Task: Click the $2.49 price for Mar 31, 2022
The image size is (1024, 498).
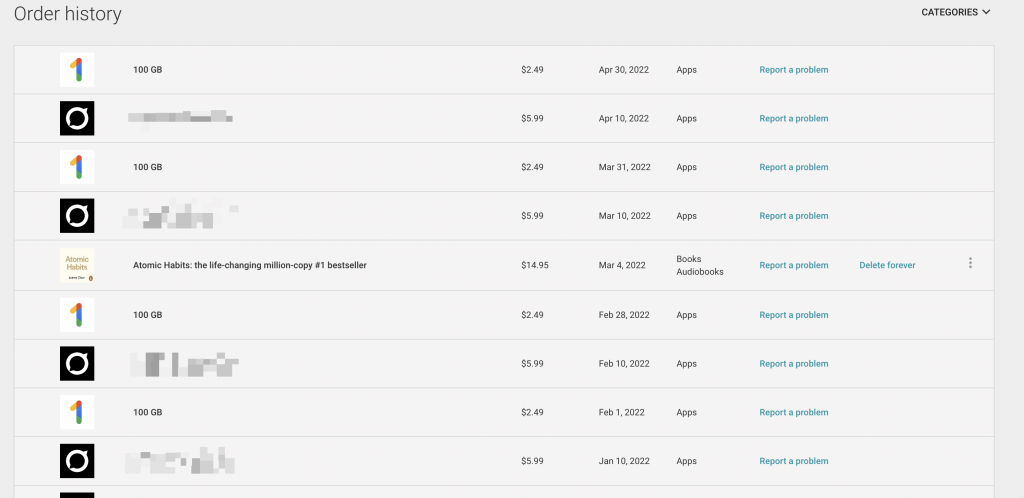Action: point(532,167)
